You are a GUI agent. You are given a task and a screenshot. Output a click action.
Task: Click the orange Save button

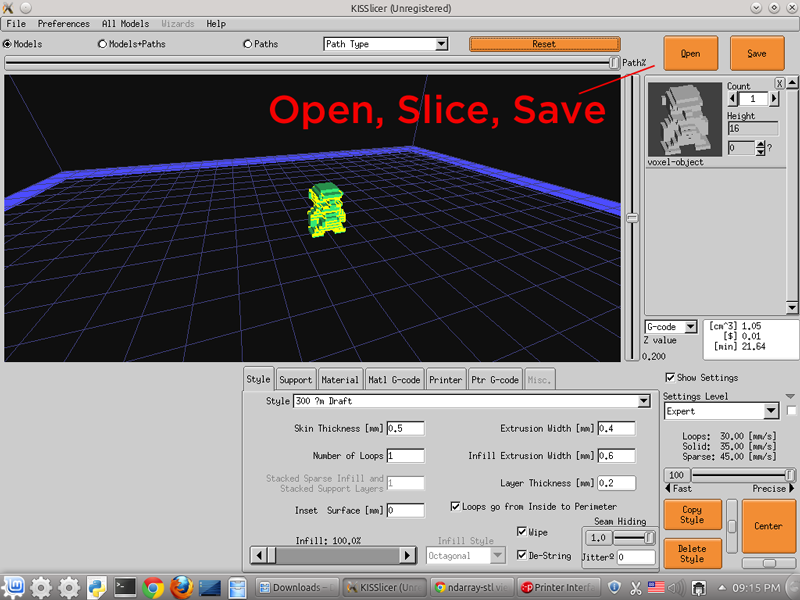point(757,53)
